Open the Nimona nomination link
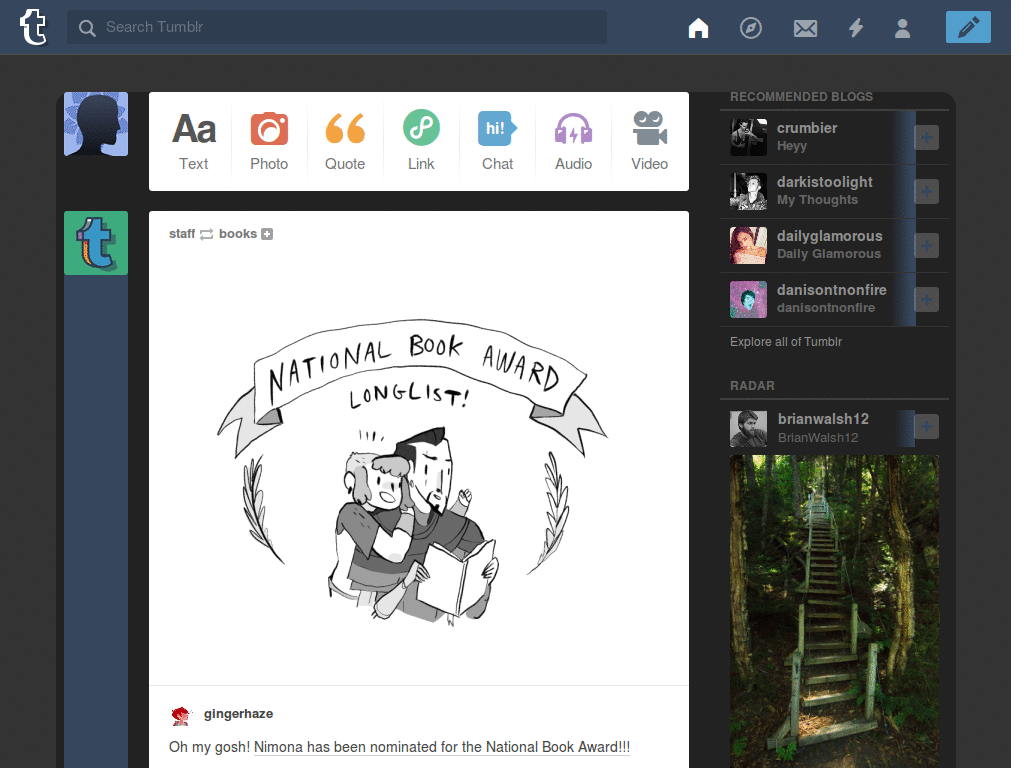 (442, 747)
